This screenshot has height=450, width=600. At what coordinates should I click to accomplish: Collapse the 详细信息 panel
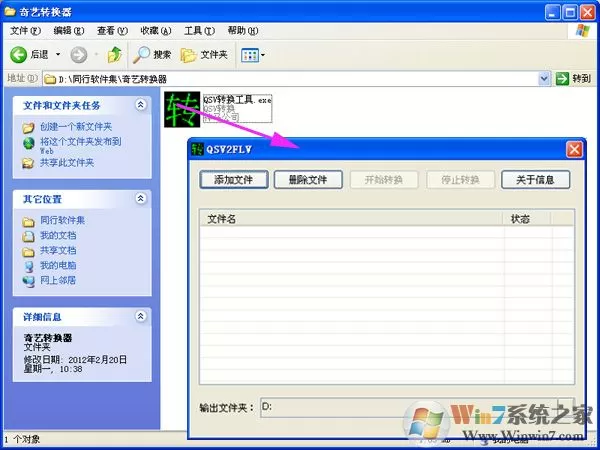[141, 316]
